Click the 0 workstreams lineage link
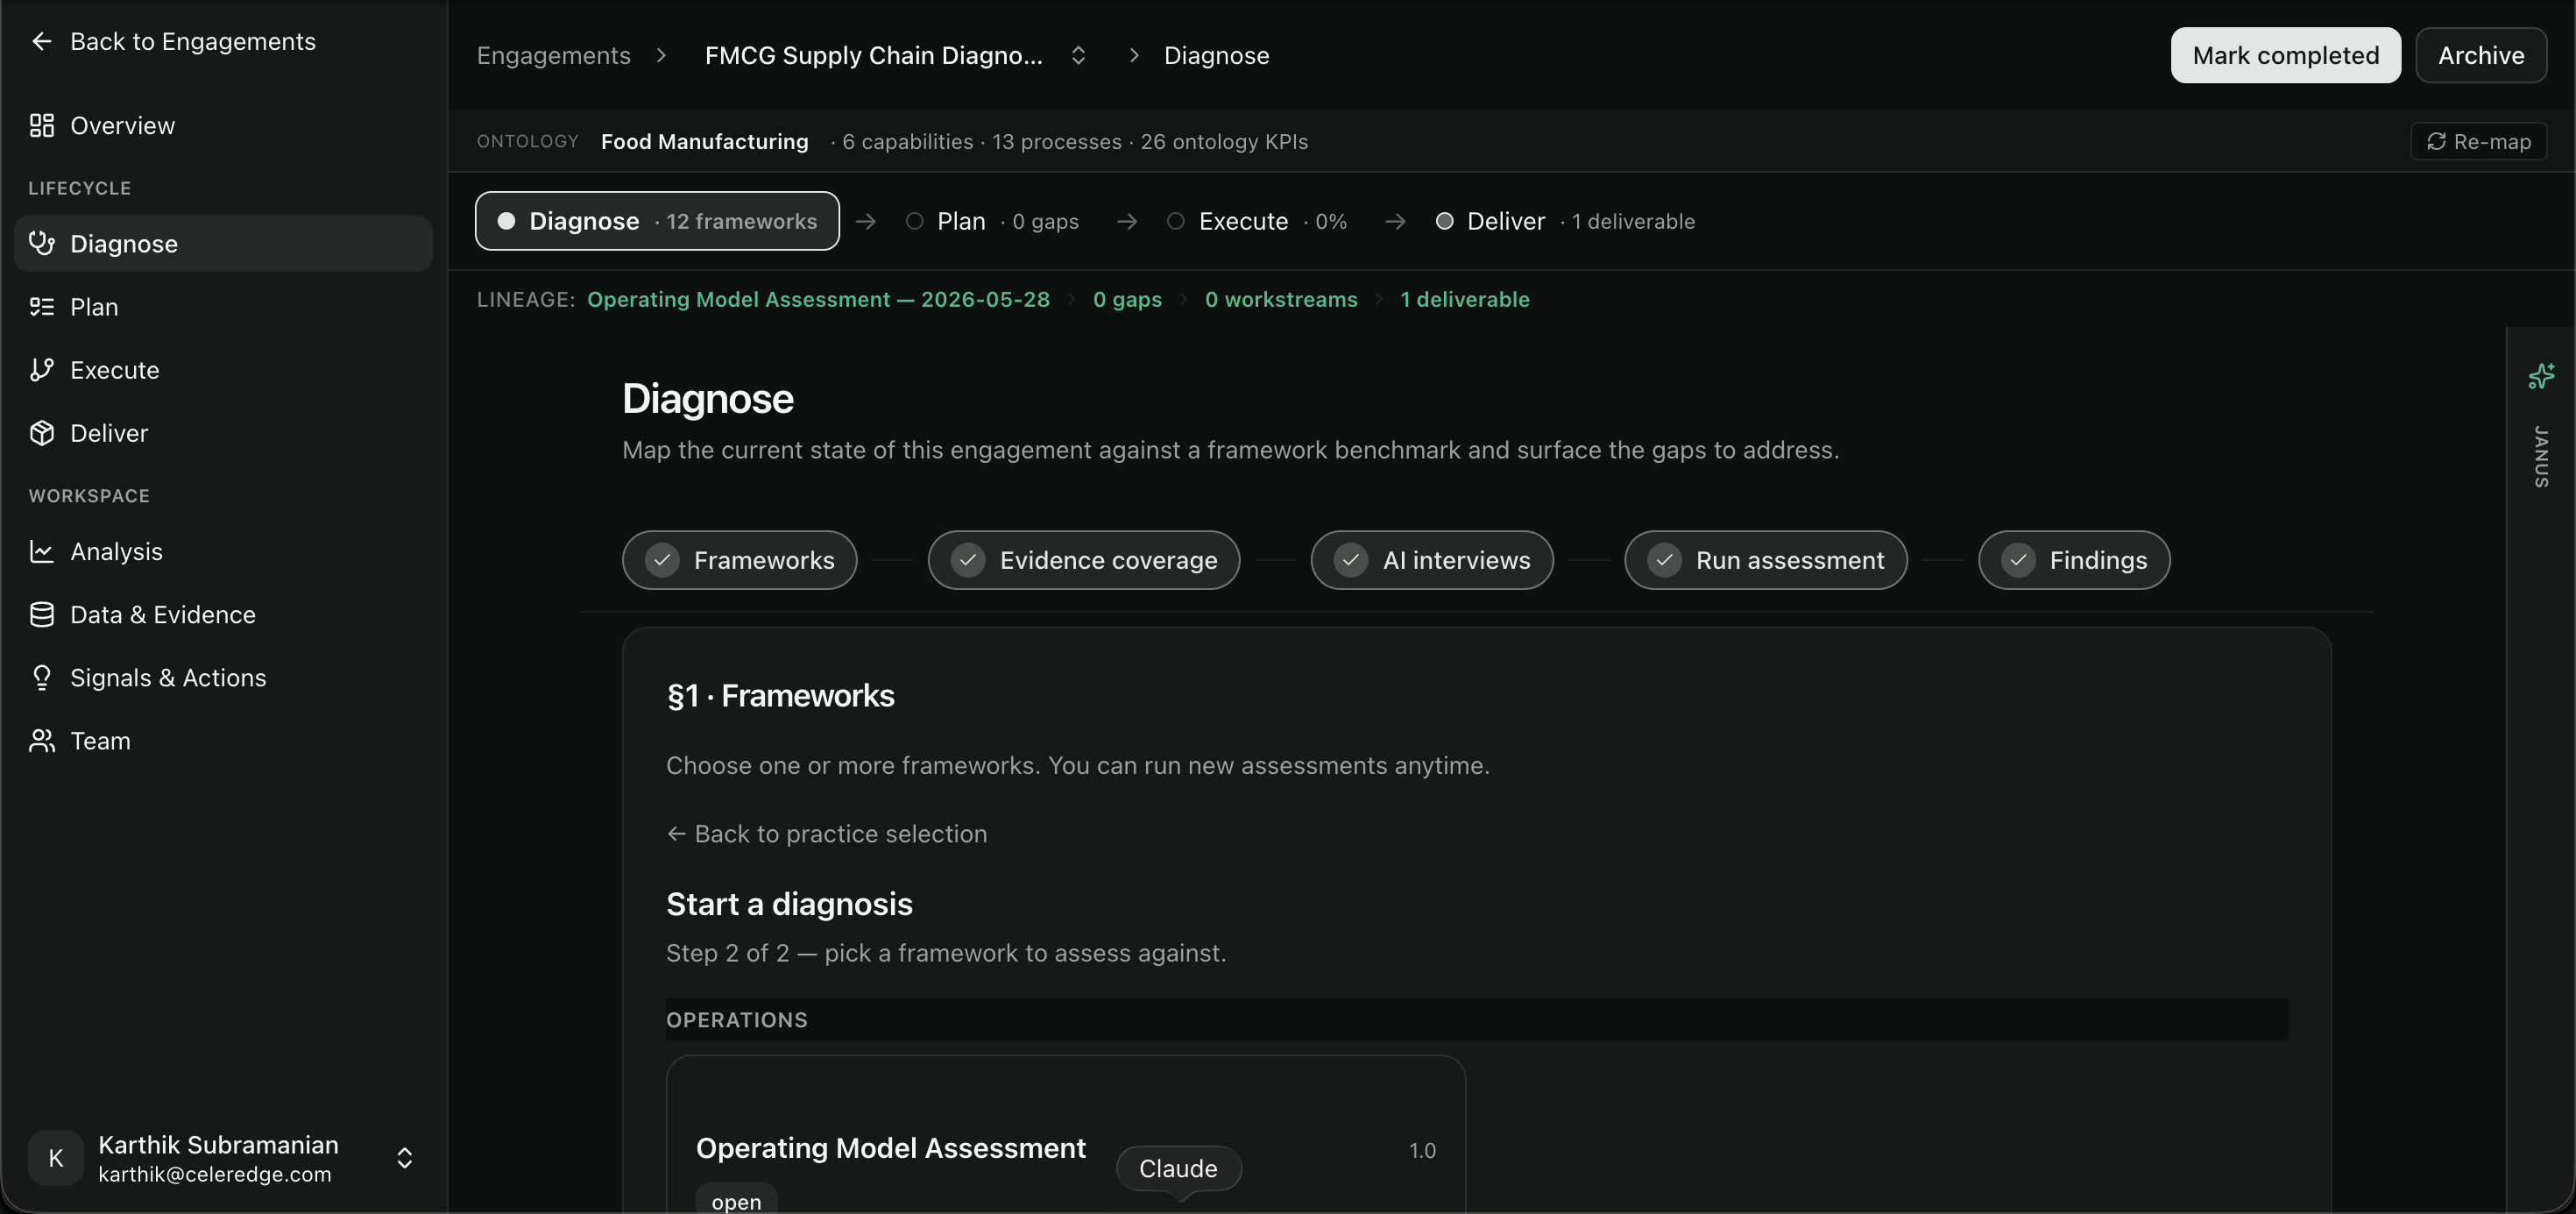 point(1281,299)
